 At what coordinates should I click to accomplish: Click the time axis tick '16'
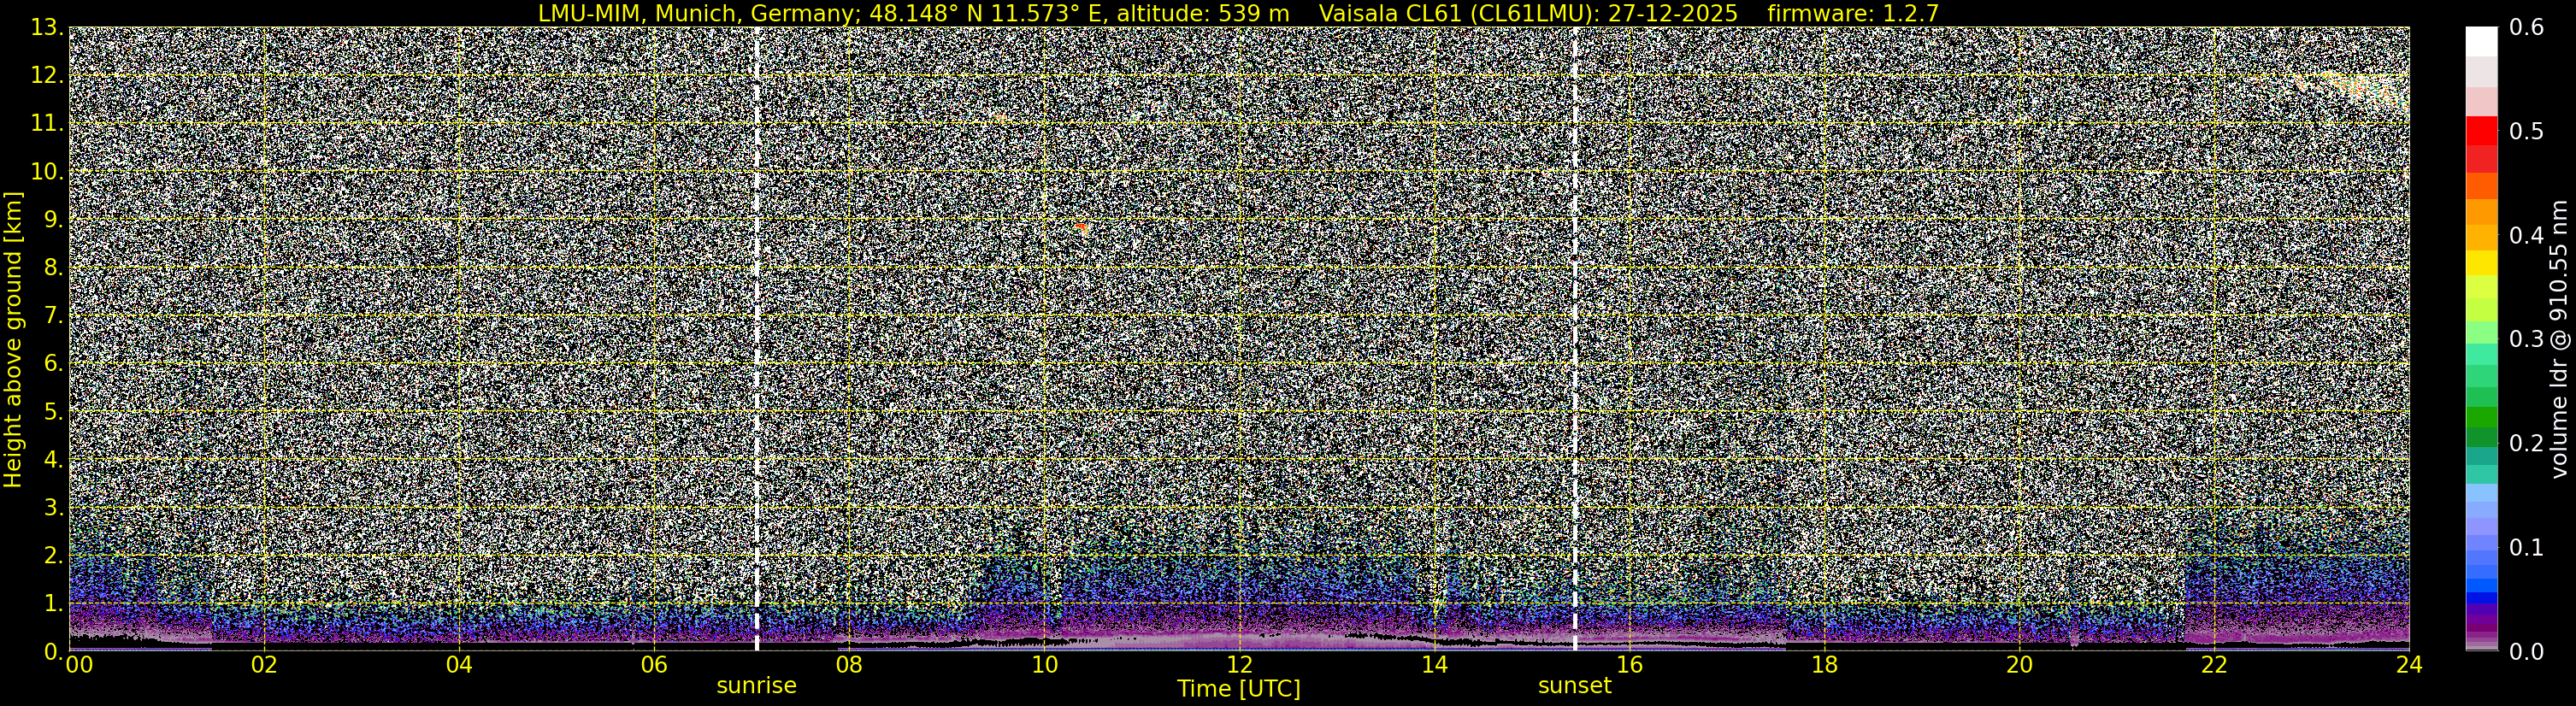[1629, 666]
